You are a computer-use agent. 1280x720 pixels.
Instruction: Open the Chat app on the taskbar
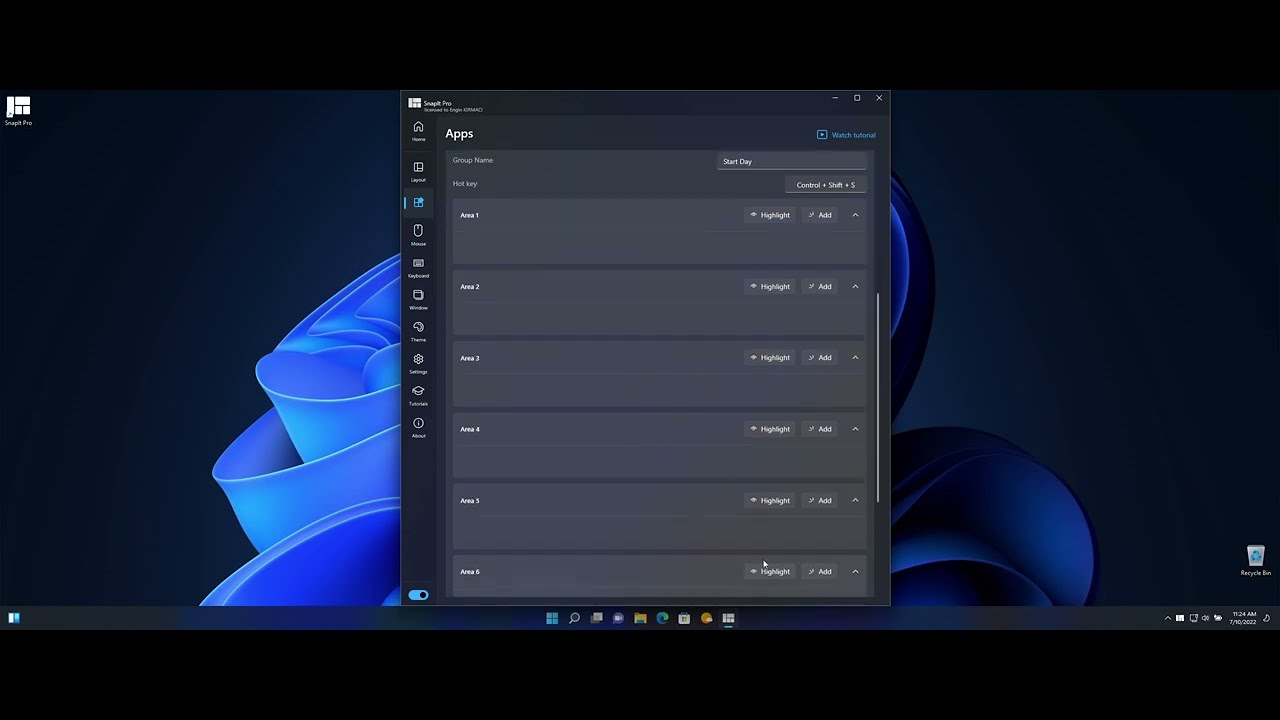pos(618,618)
